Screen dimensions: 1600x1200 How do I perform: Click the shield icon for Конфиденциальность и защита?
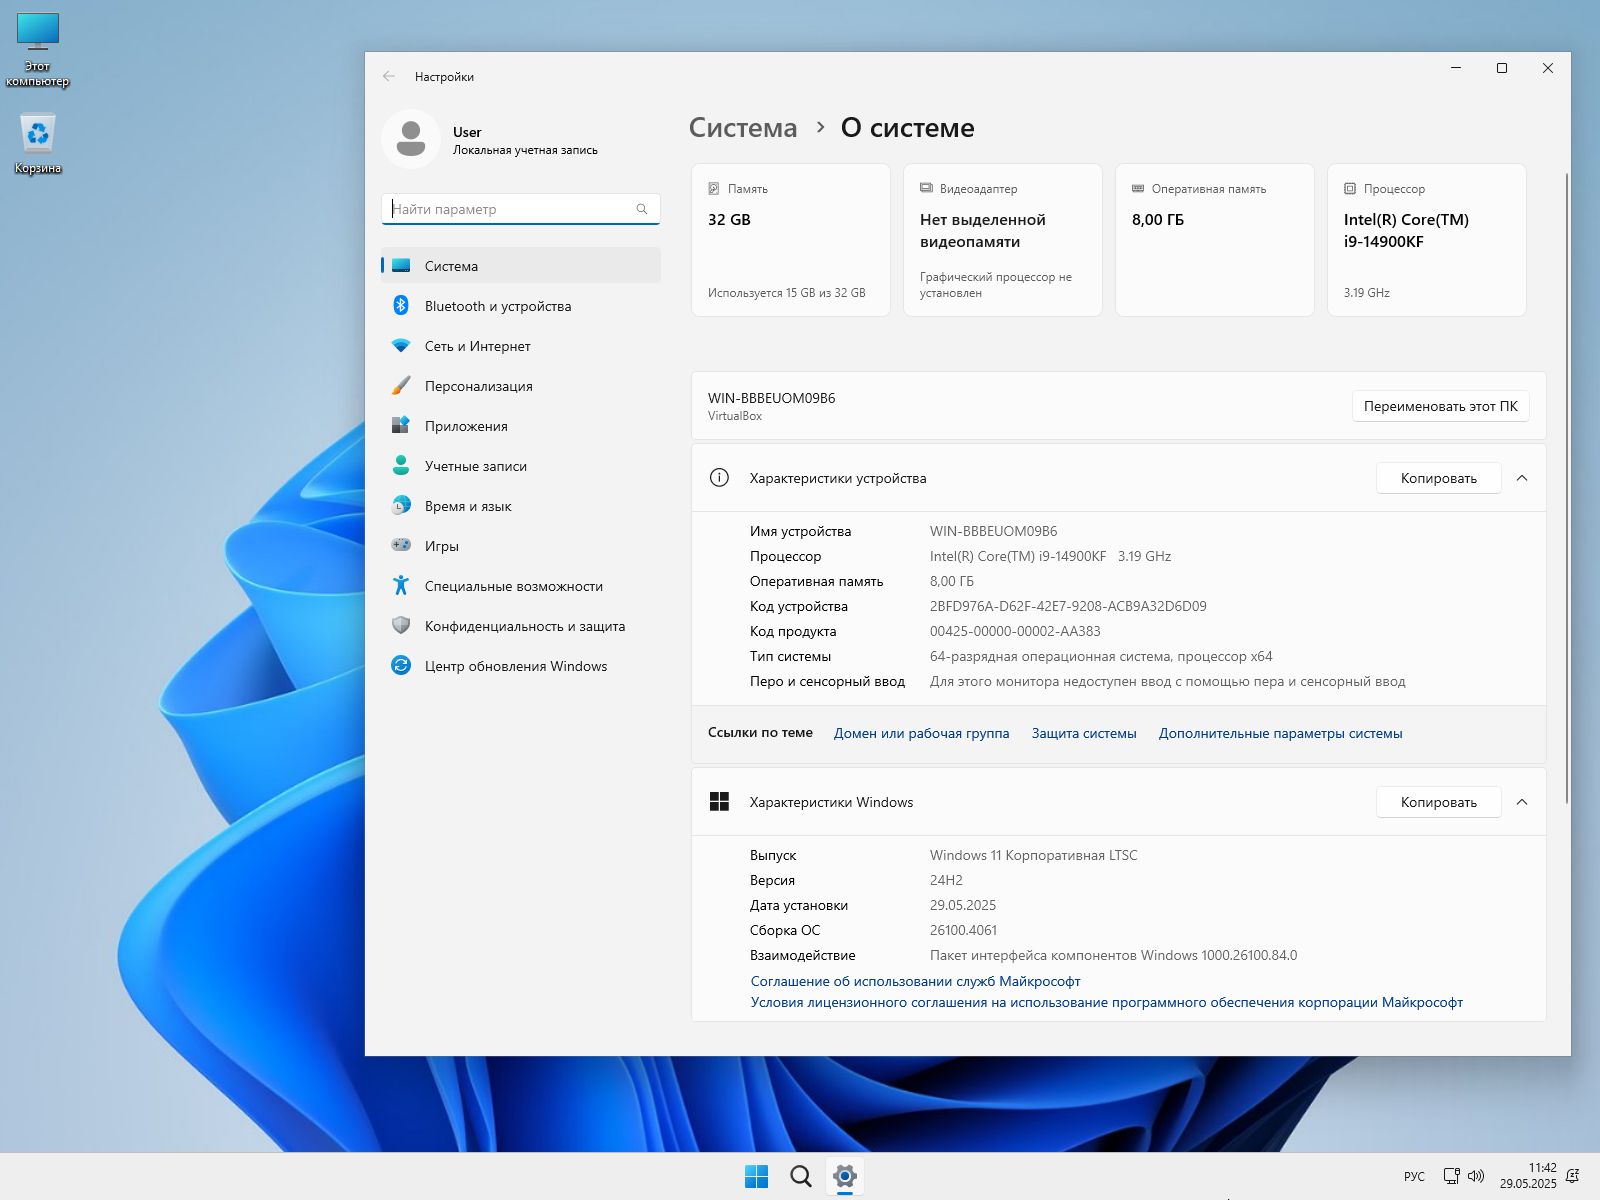(x=401, y=626)
